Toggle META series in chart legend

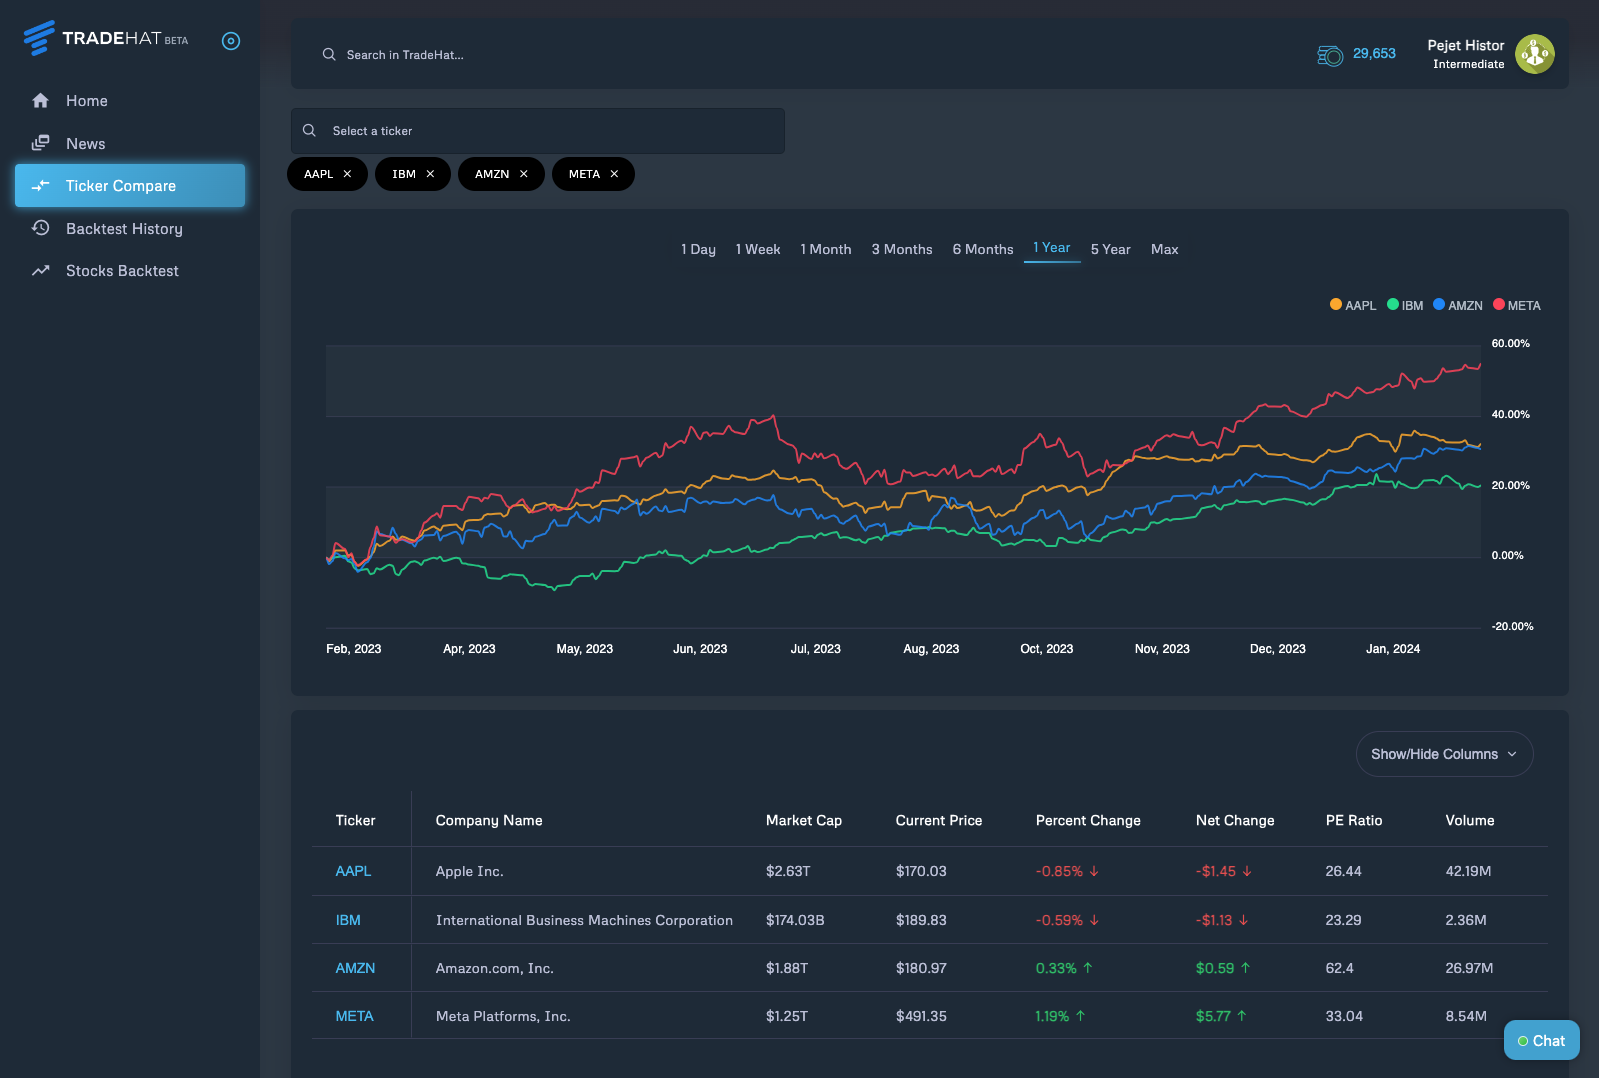(1517, 305)
